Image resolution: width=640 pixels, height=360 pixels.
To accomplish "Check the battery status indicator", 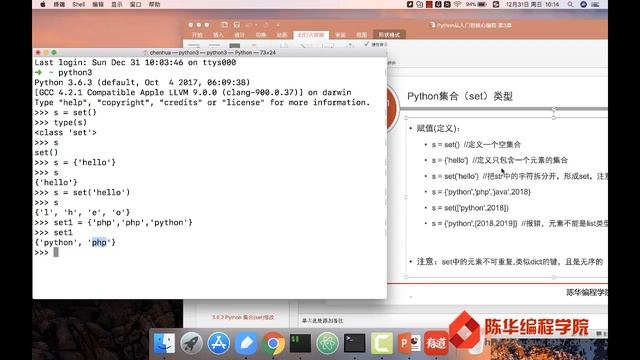I will coord(476,4).
